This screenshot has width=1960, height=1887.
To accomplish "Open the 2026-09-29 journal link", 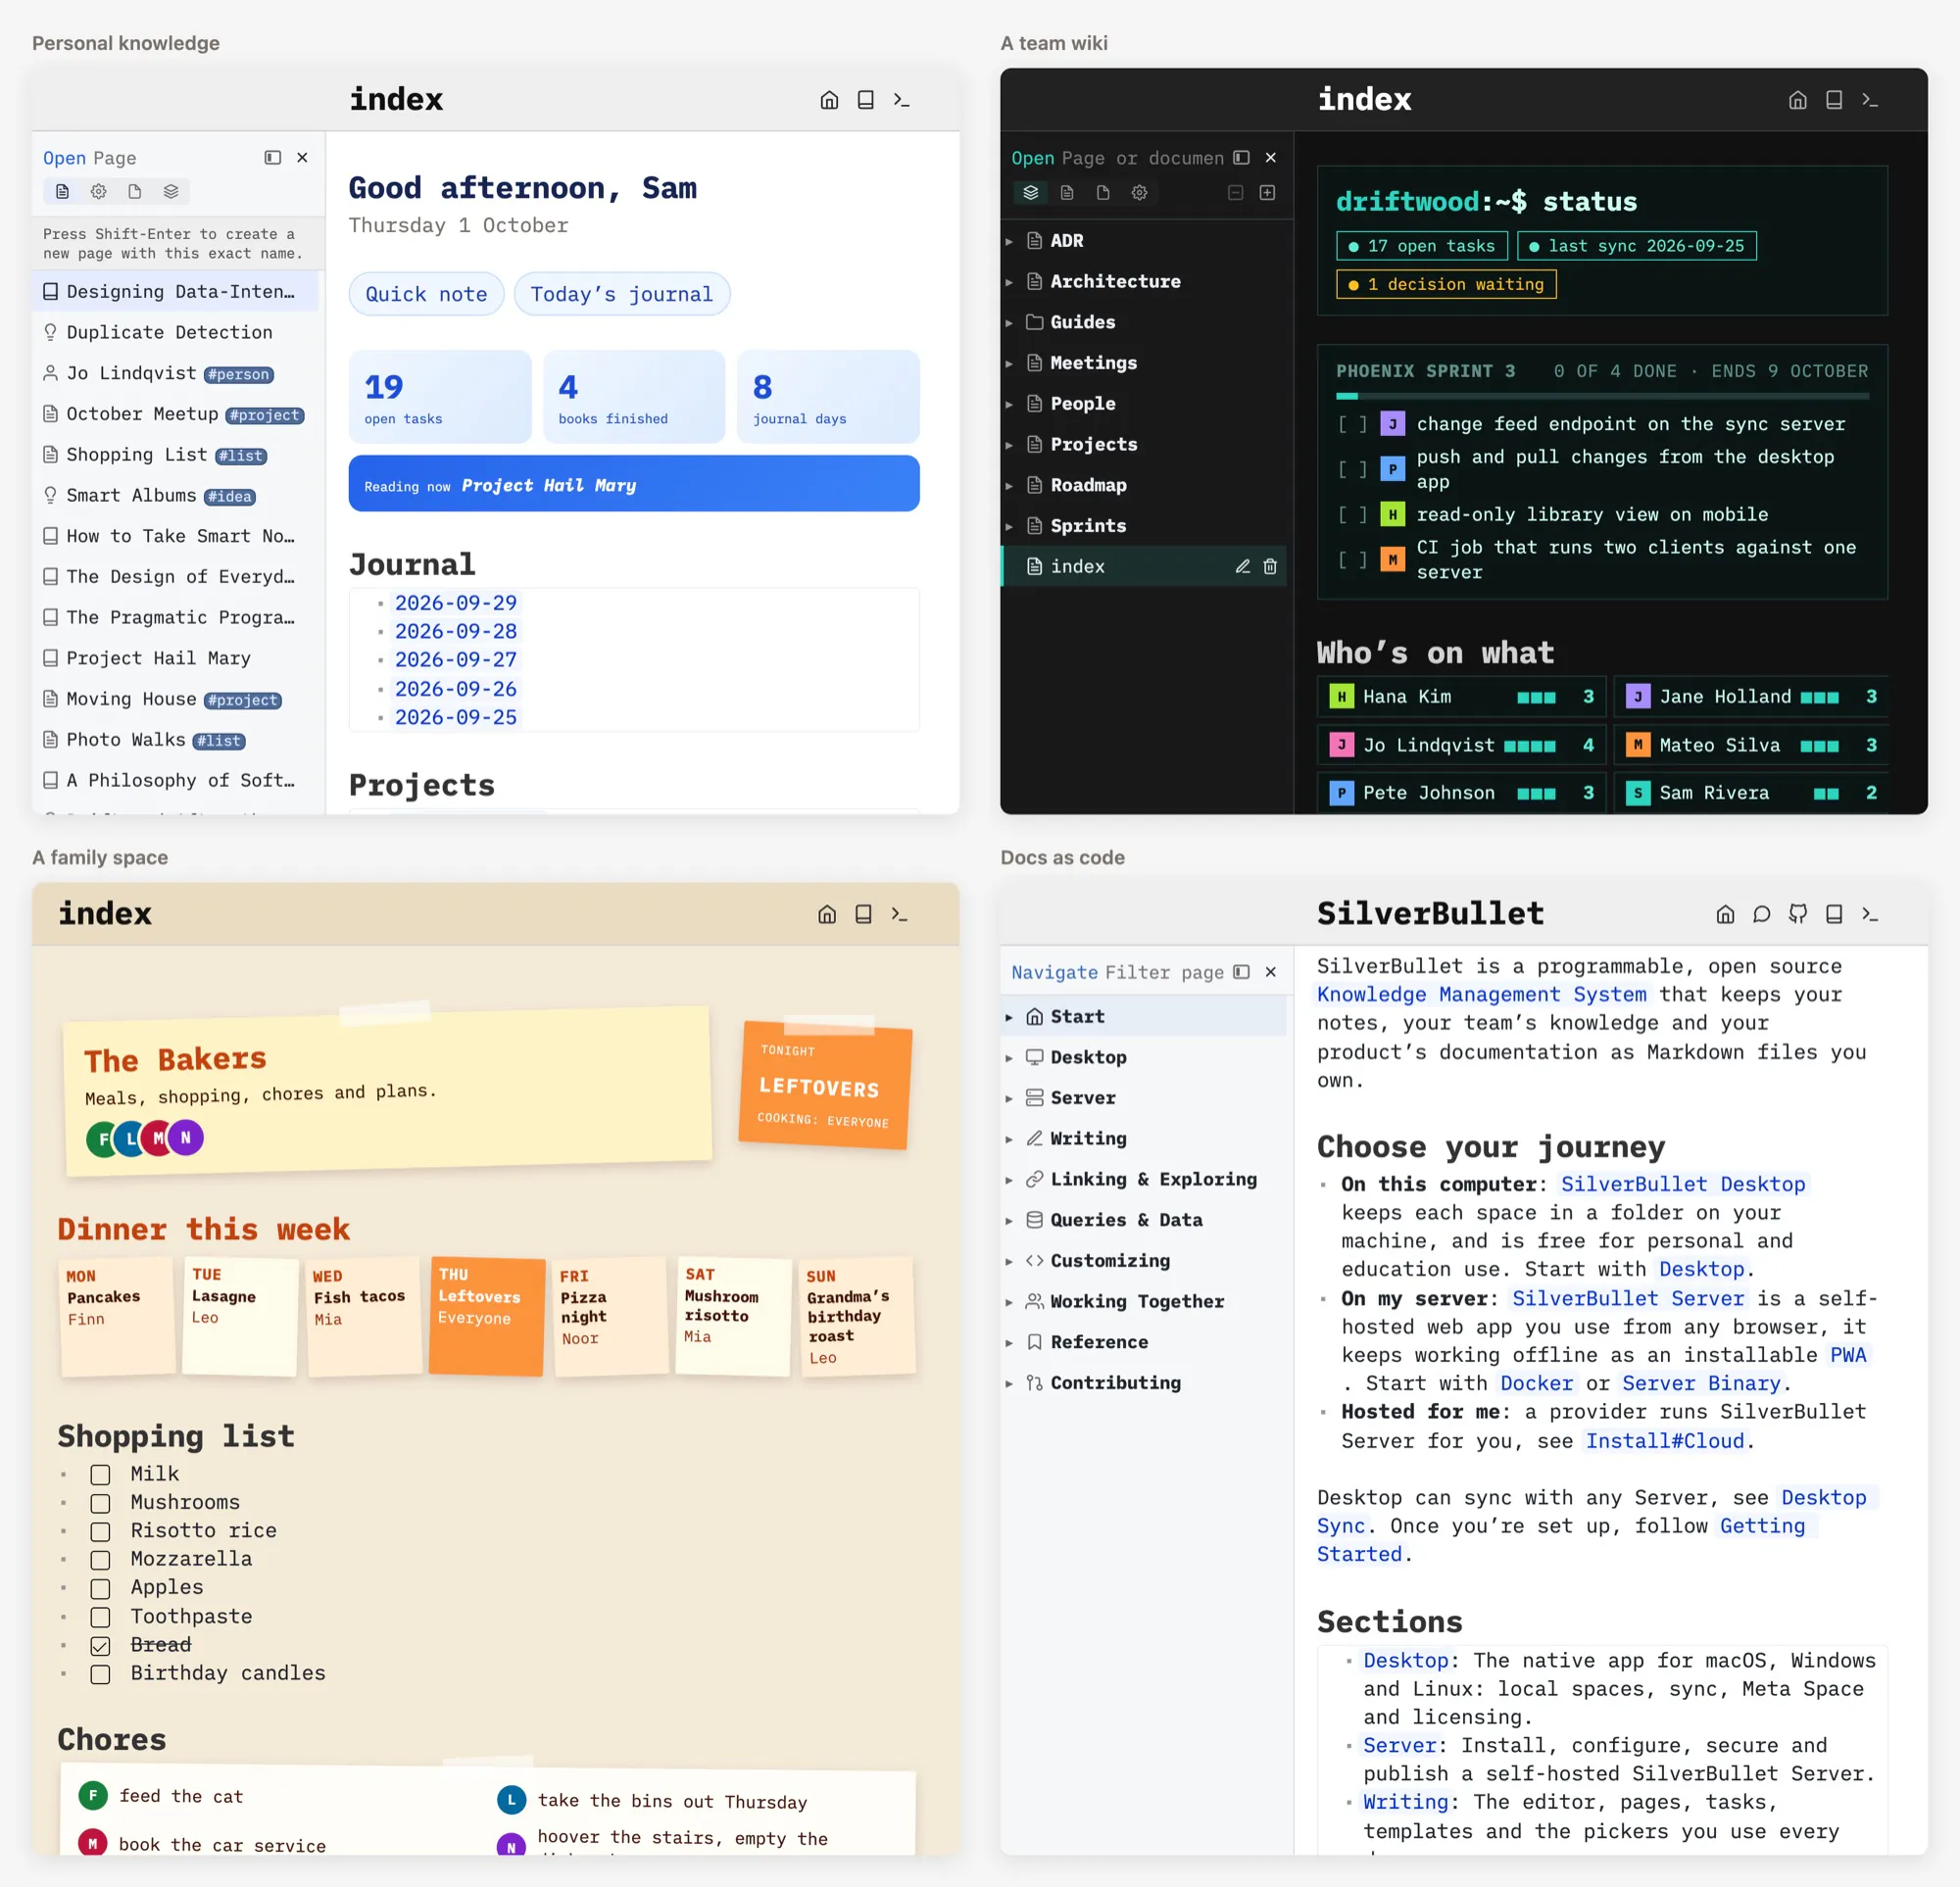I will 455,603.
